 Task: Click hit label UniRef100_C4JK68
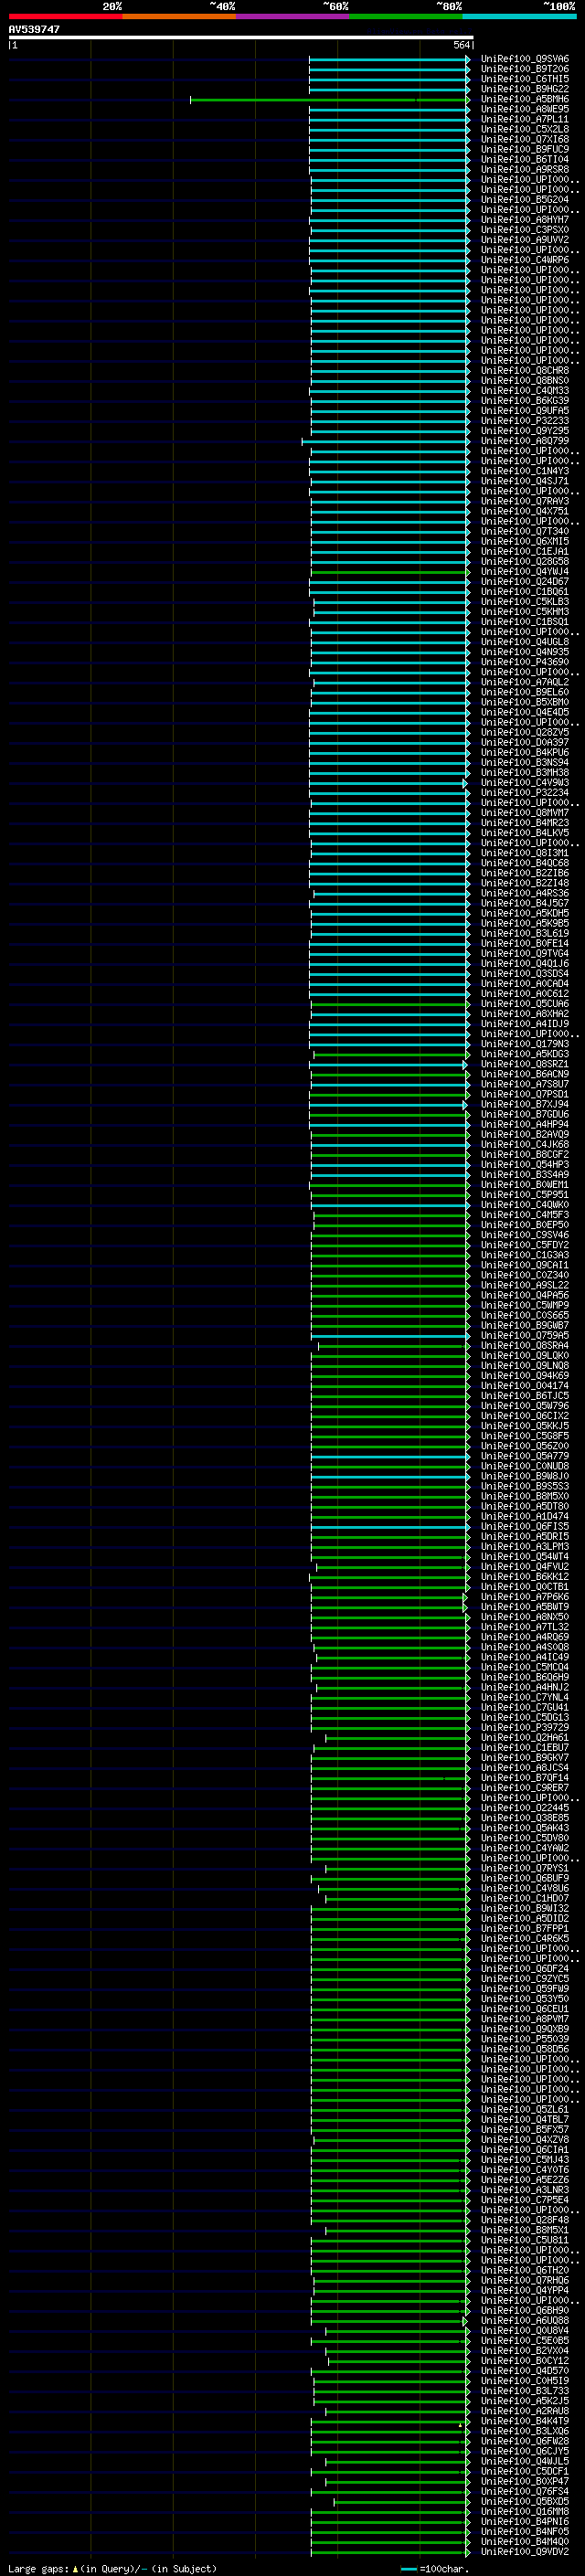point(525,1144)
